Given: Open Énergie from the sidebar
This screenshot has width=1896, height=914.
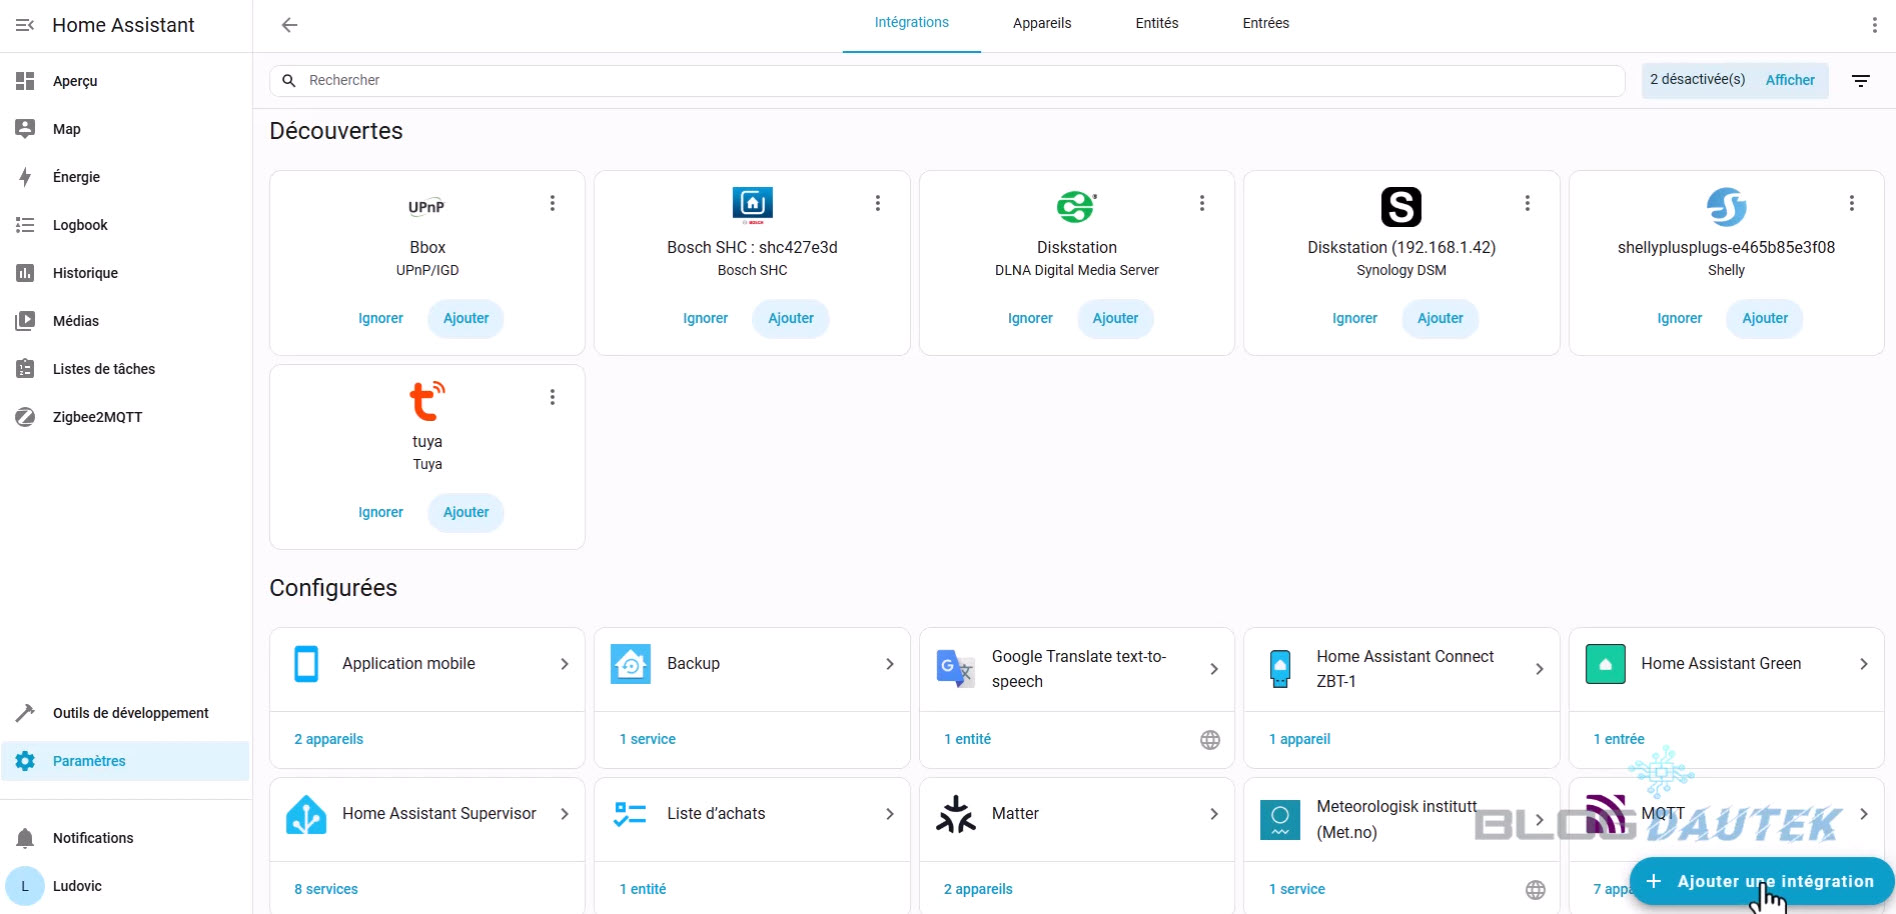Looking at the screenshot, I should click(x=76, y=177).
